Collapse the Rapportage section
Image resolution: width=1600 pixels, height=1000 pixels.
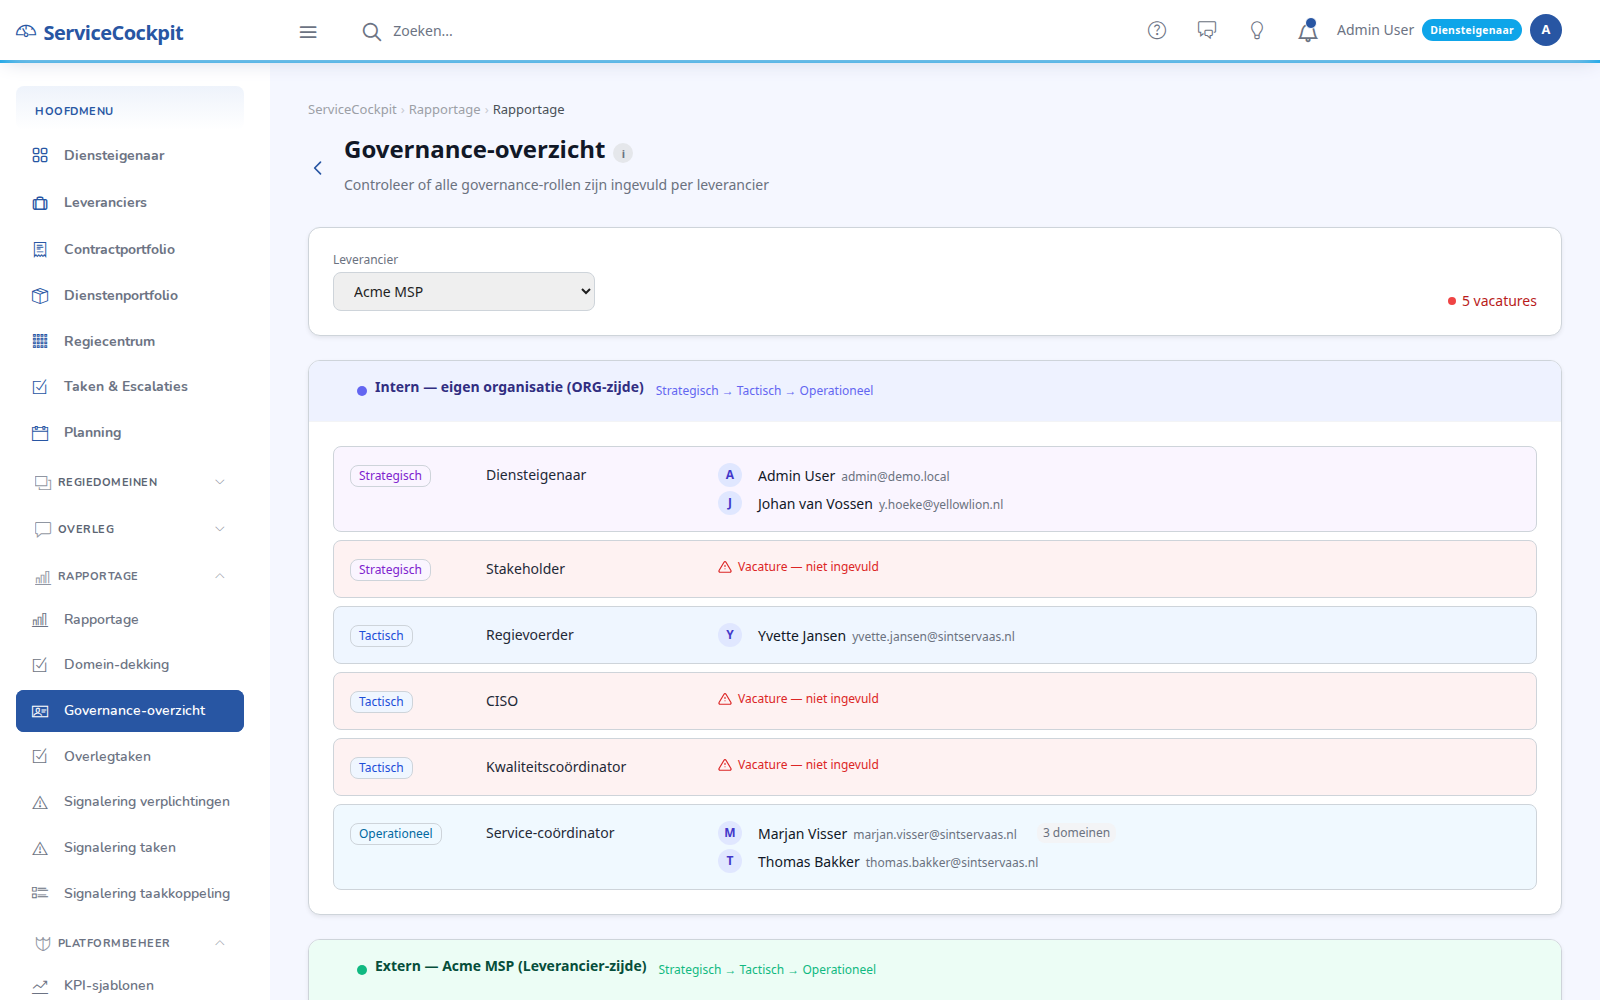(x=130, y=576)
